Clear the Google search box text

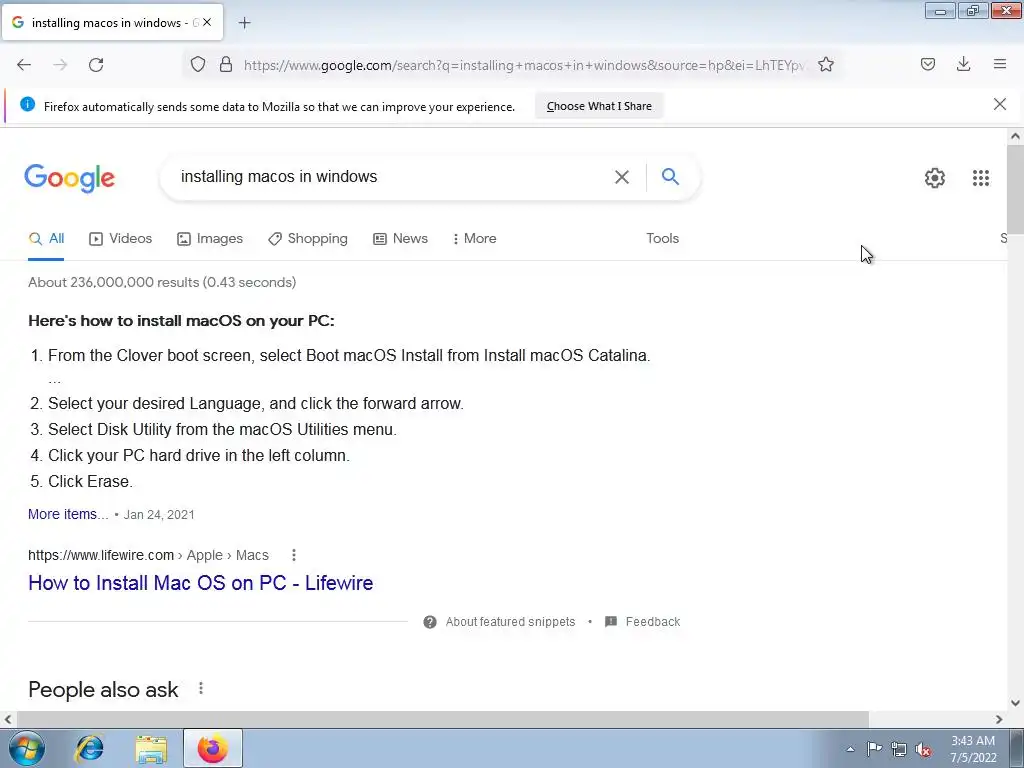tap(622, 177)
